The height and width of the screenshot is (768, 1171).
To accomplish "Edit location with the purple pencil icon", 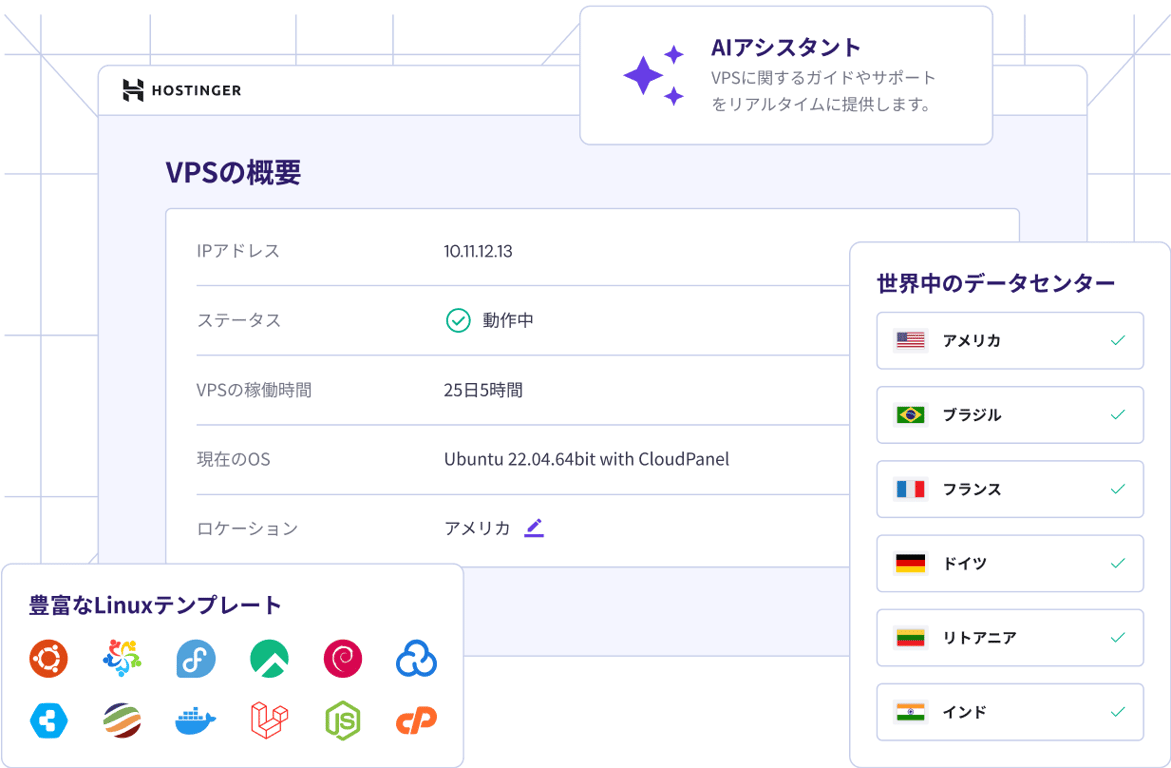I will click(x=534, y=528).
